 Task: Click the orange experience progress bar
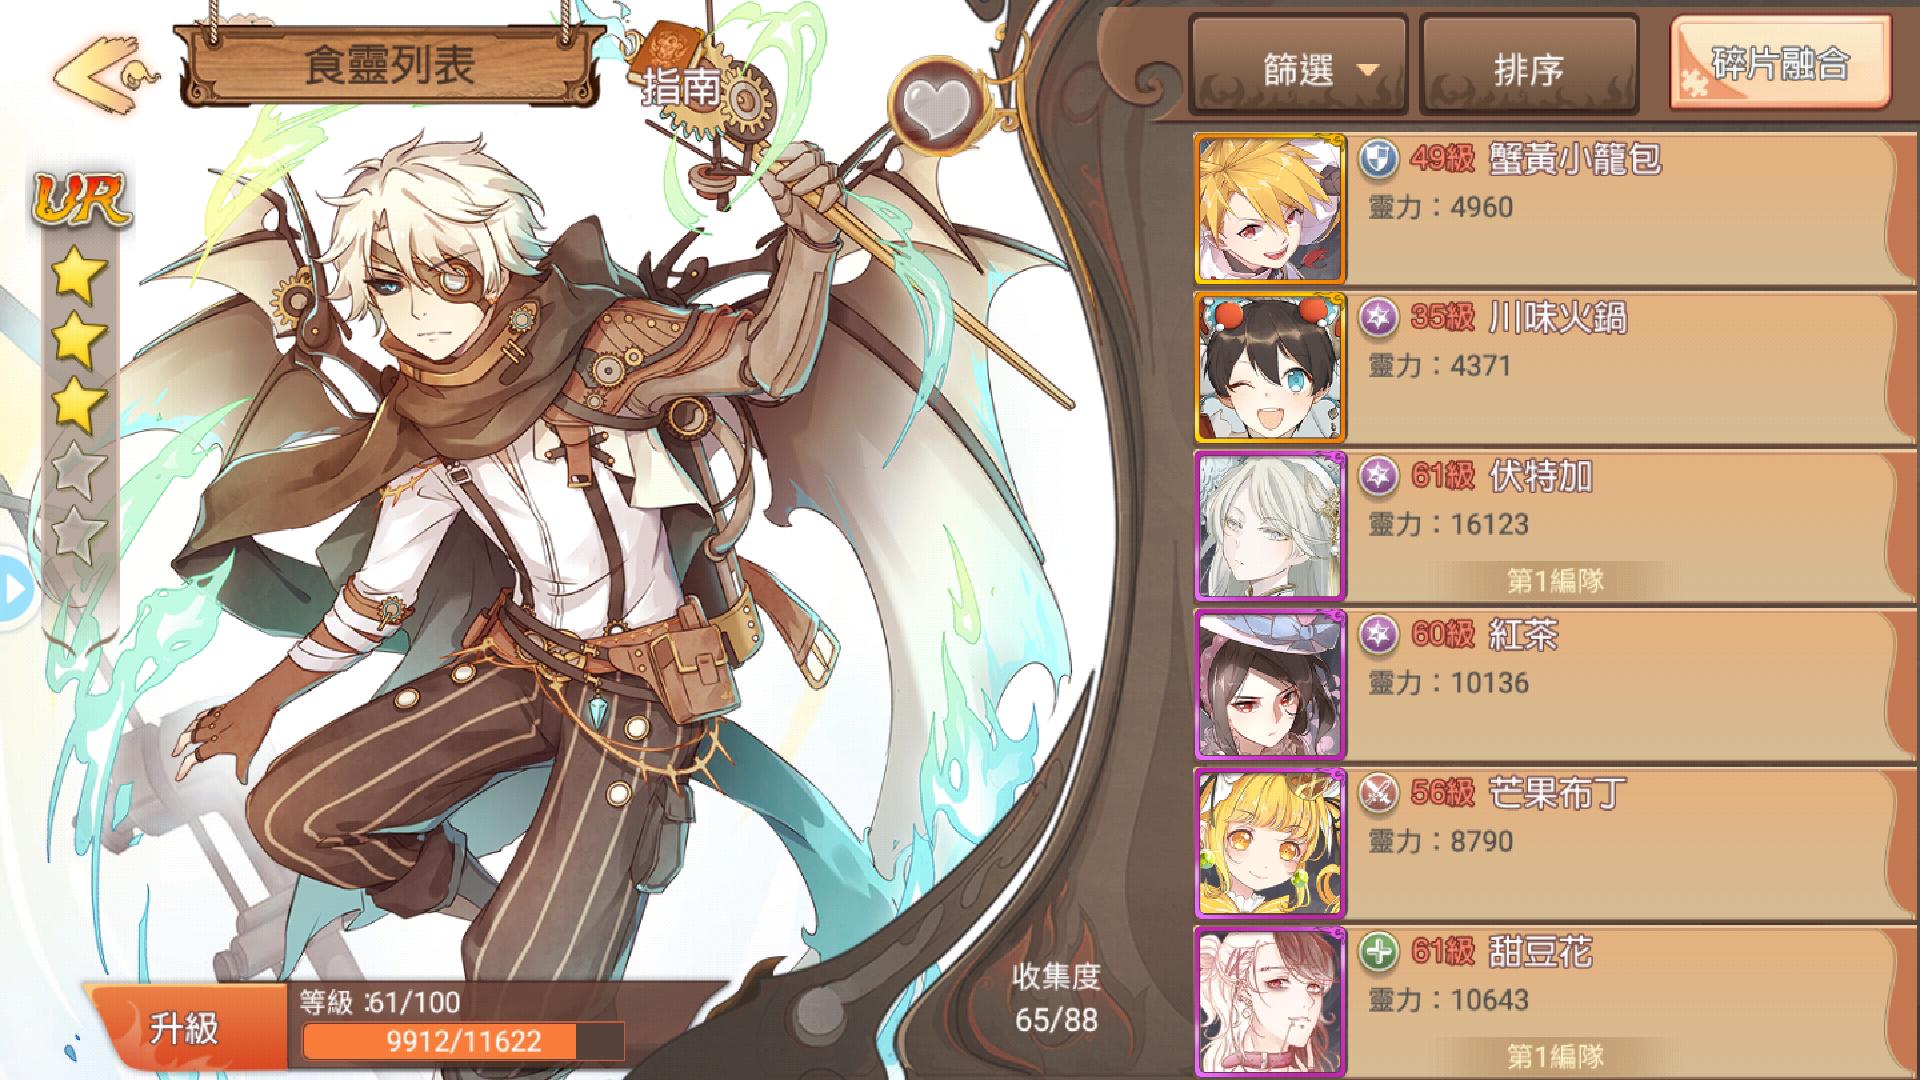click(463, 1041)
